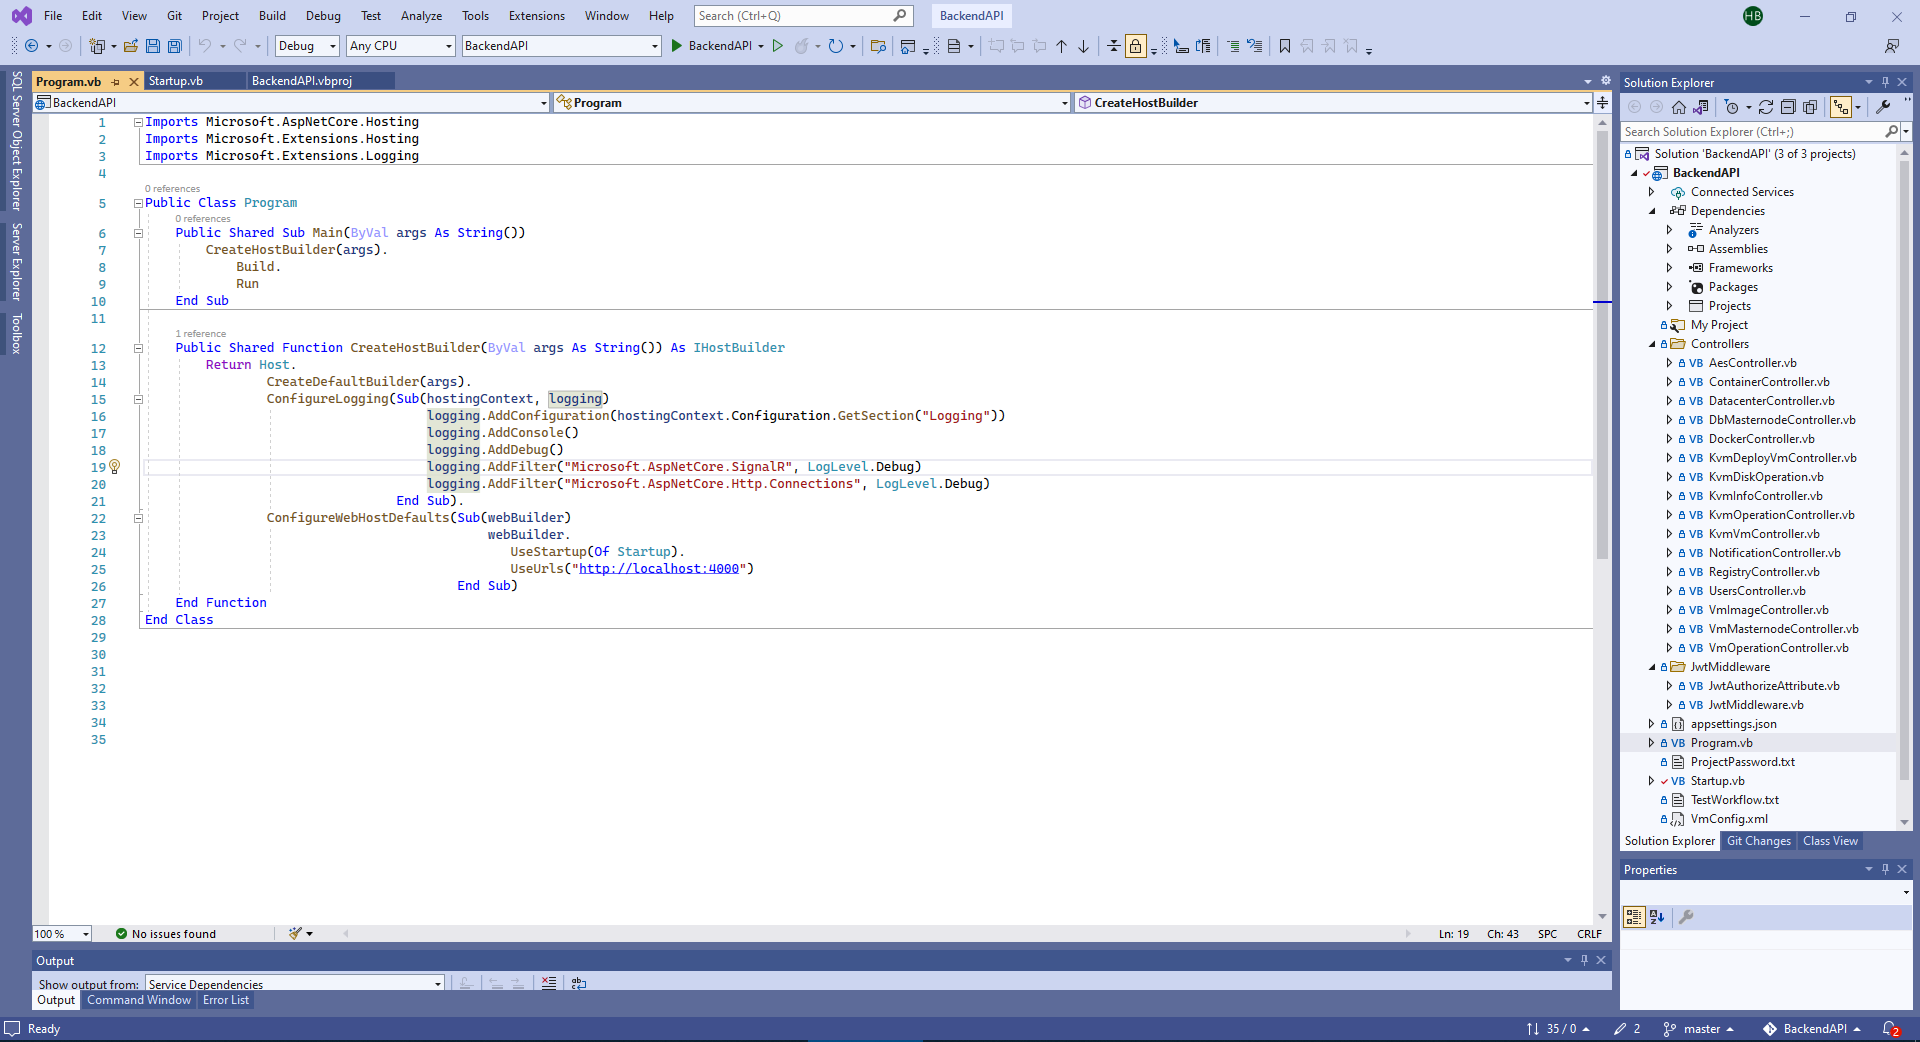
Task: Switch to Class View tab
Action: point(1830,841)
